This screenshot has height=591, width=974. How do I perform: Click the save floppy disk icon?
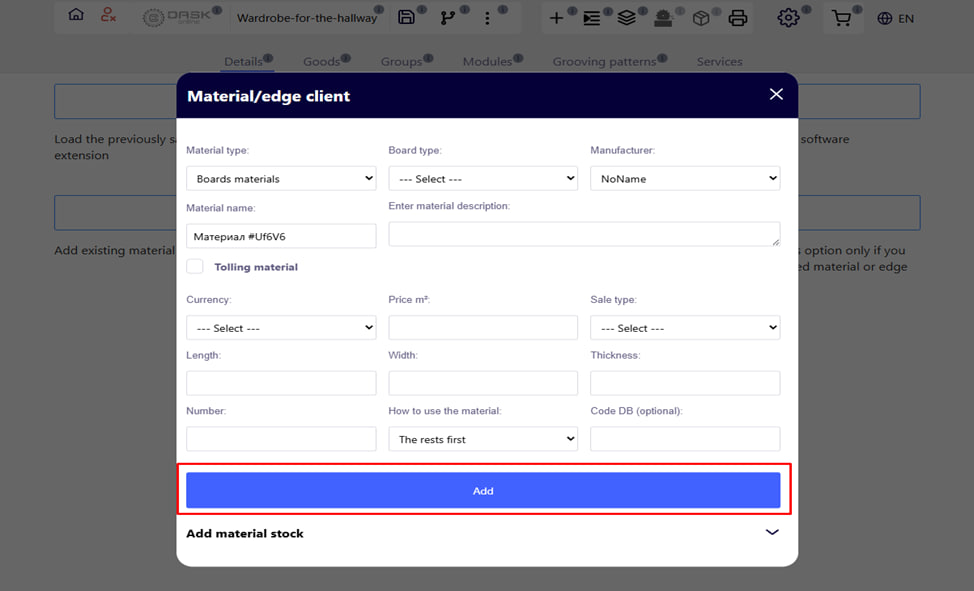[406, 17]
